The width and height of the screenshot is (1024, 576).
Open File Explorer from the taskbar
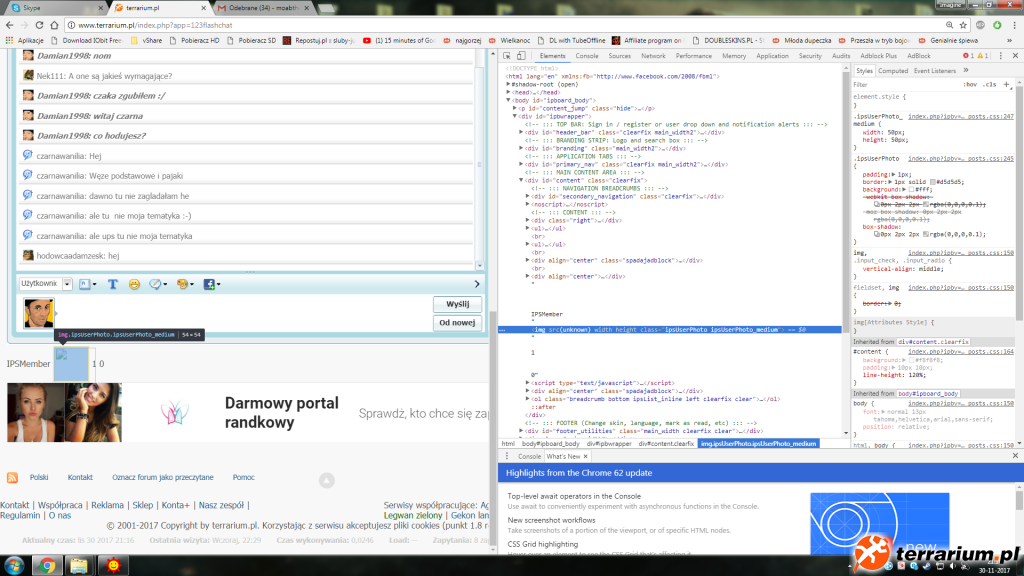point(79,566)
